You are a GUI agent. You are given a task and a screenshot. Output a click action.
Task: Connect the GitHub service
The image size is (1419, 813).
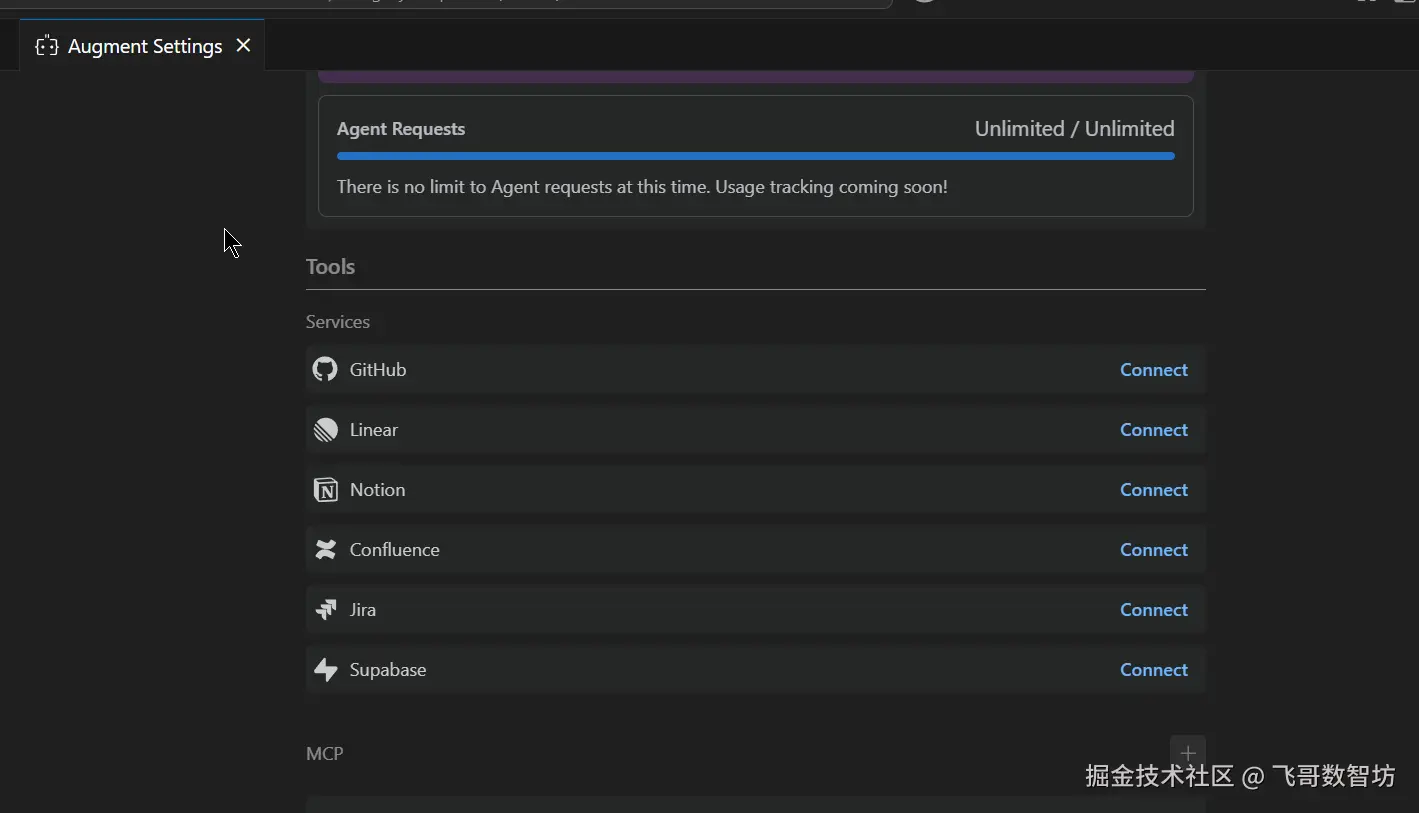tap(1154, 370)
